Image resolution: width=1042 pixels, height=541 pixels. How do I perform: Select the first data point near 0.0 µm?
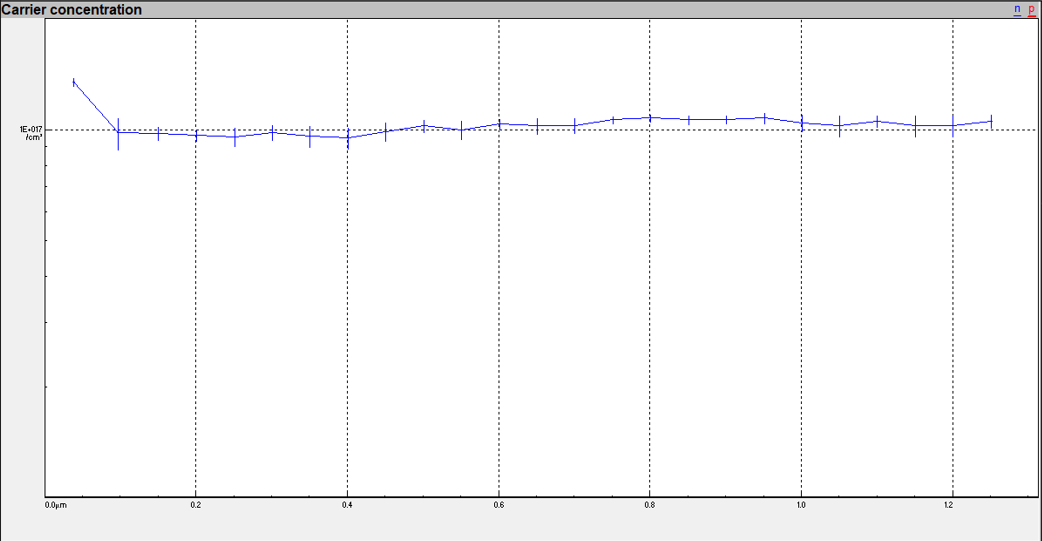(x=74, y=83)
